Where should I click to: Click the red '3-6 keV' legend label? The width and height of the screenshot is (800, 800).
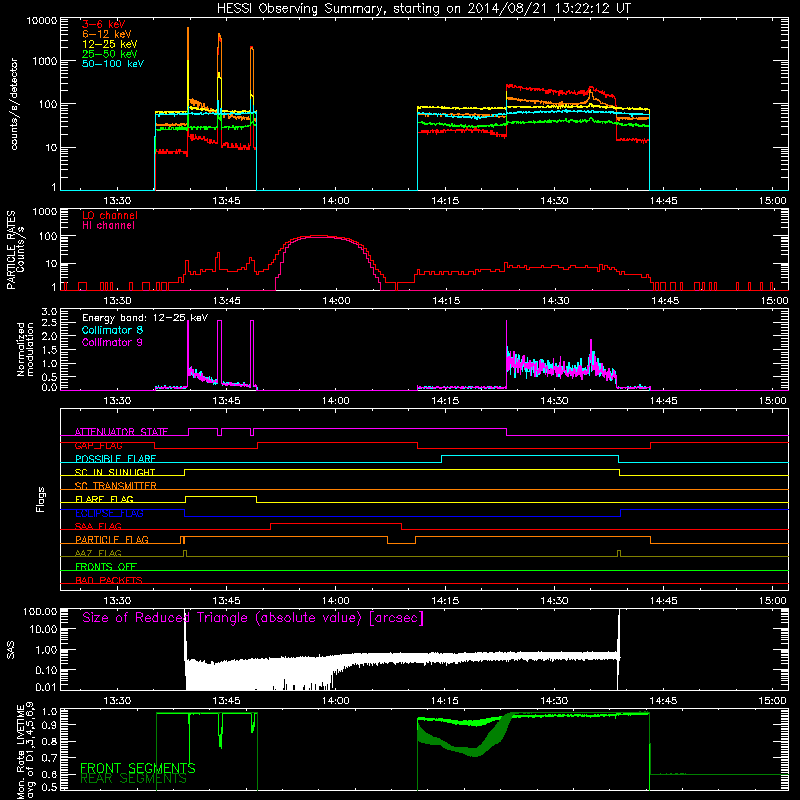pos(104,24)
